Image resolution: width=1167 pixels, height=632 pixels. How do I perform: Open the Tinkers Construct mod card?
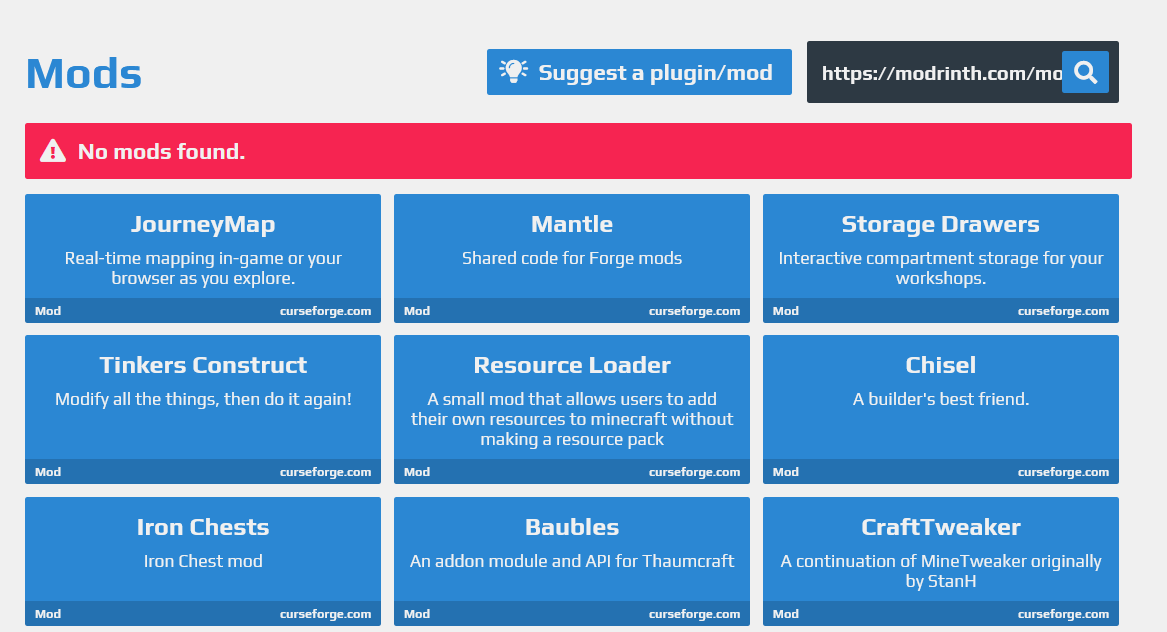coord(203,409)
